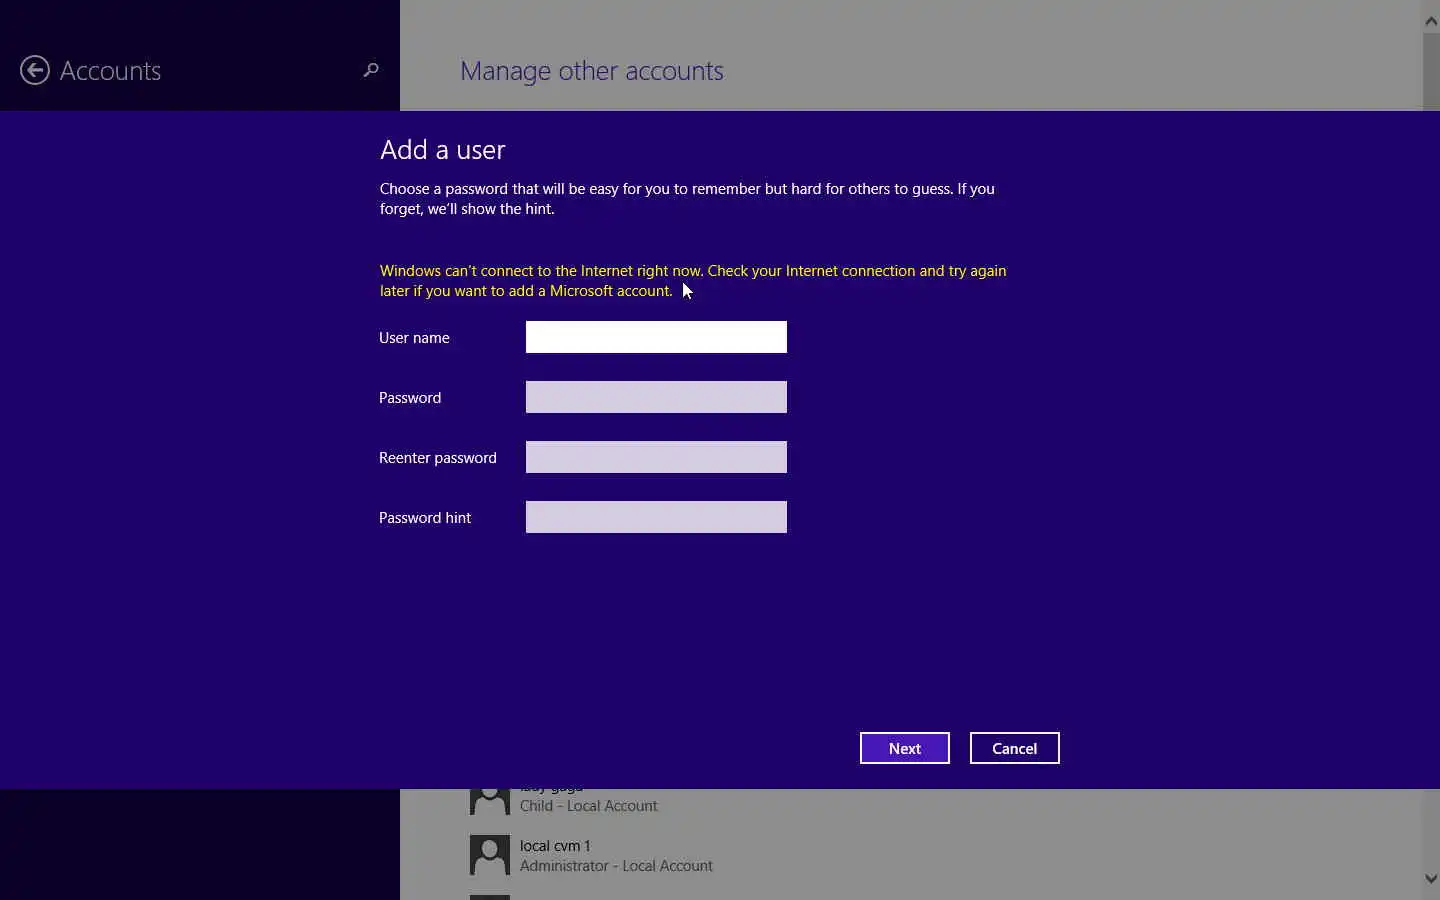Click the 'Add a user' dialog title
Image resolution: width=1440 pixels, height=900 pixels.
(443, 150)
